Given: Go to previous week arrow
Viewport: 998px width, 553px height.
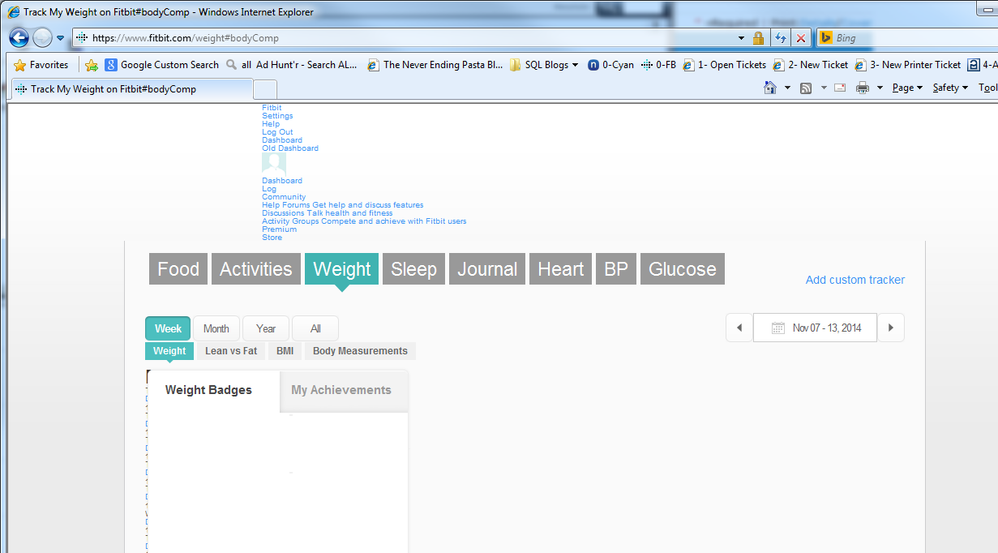Looking at the screenshot, I should click(x=740, y=328).
